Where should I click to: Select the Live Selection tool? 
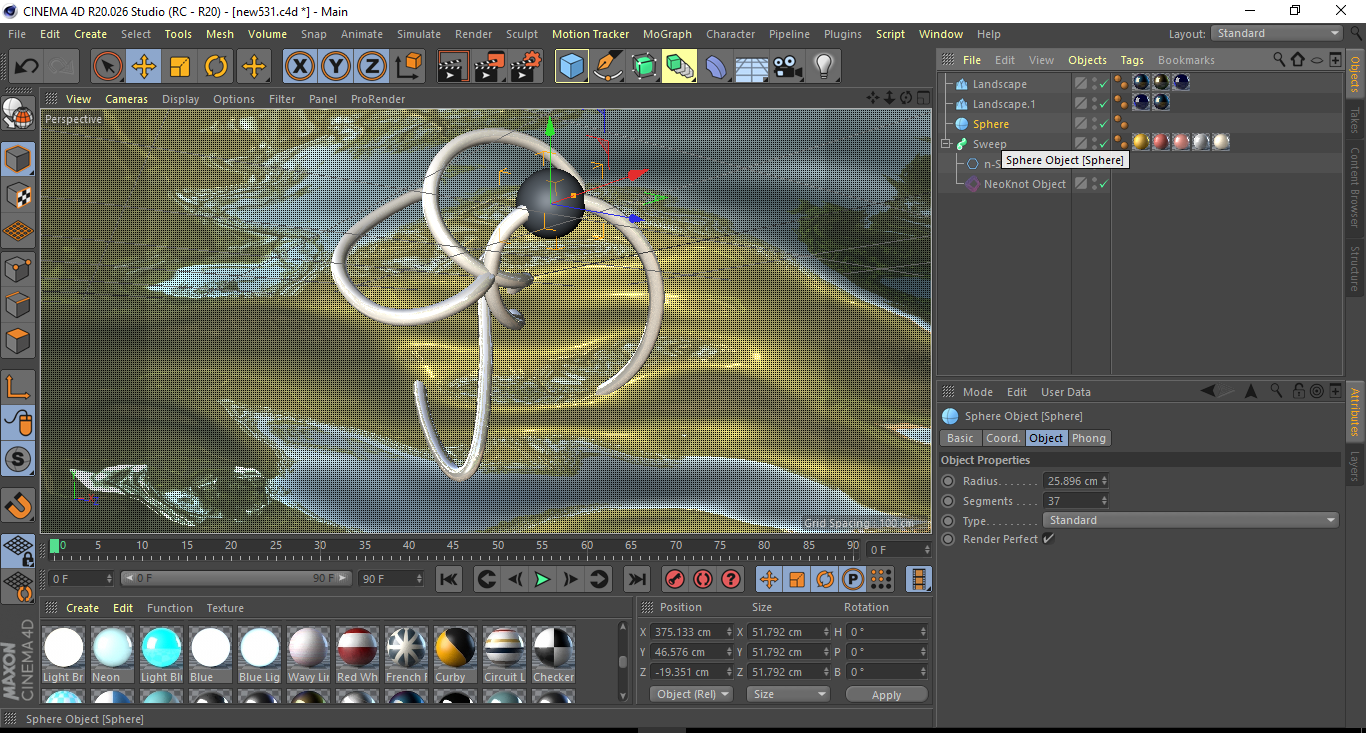pyautogui.click(x=108, y=67)
